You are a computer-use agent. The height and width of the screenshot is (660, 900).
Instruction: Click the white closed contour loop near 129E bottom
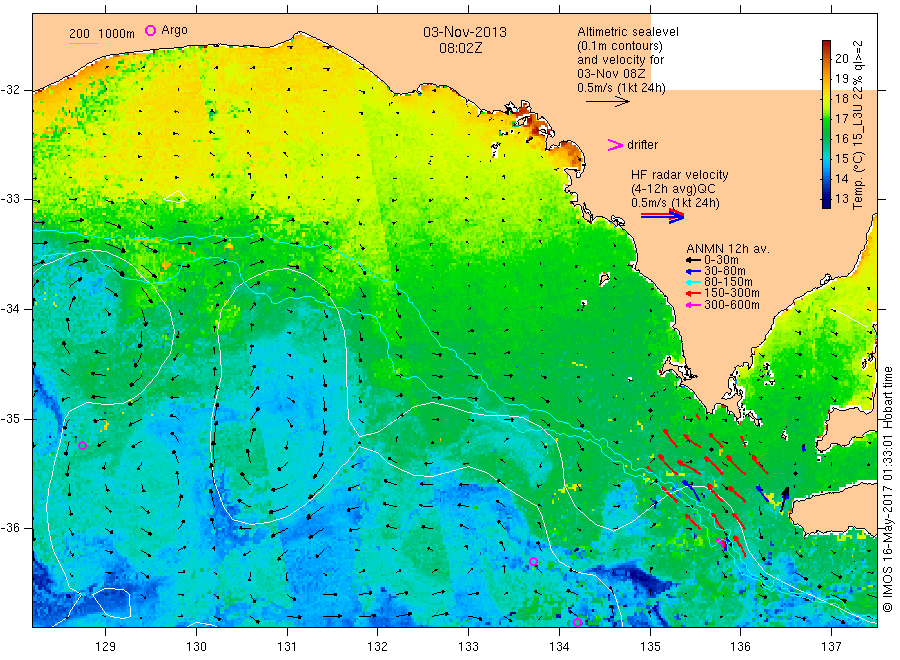click(x=112, y=603)
